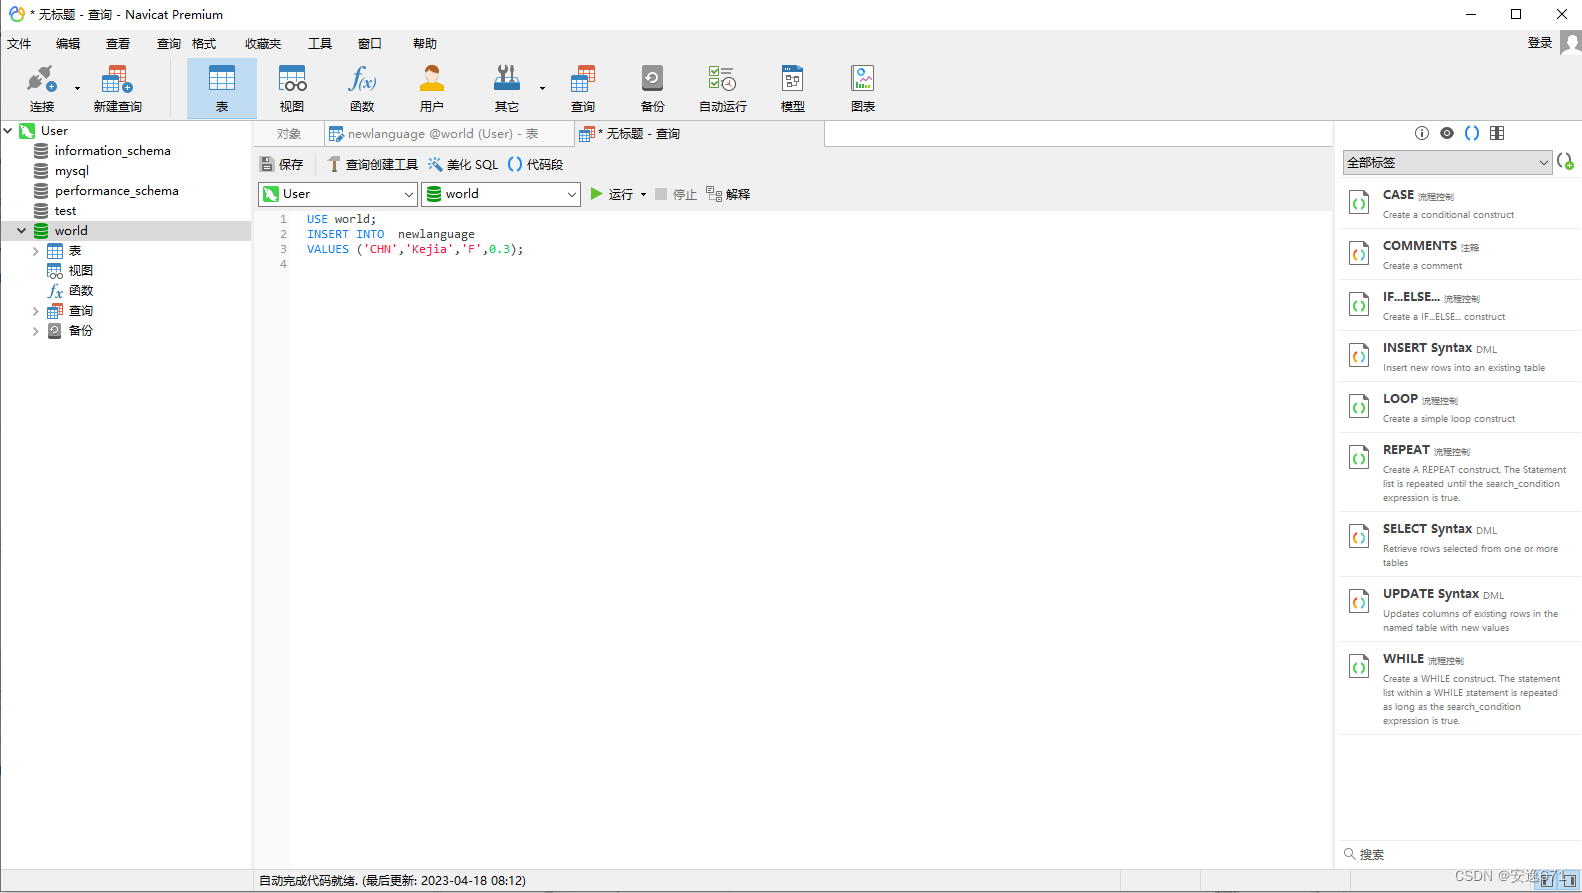Click the info icon in the right panel

[1422, 133]
